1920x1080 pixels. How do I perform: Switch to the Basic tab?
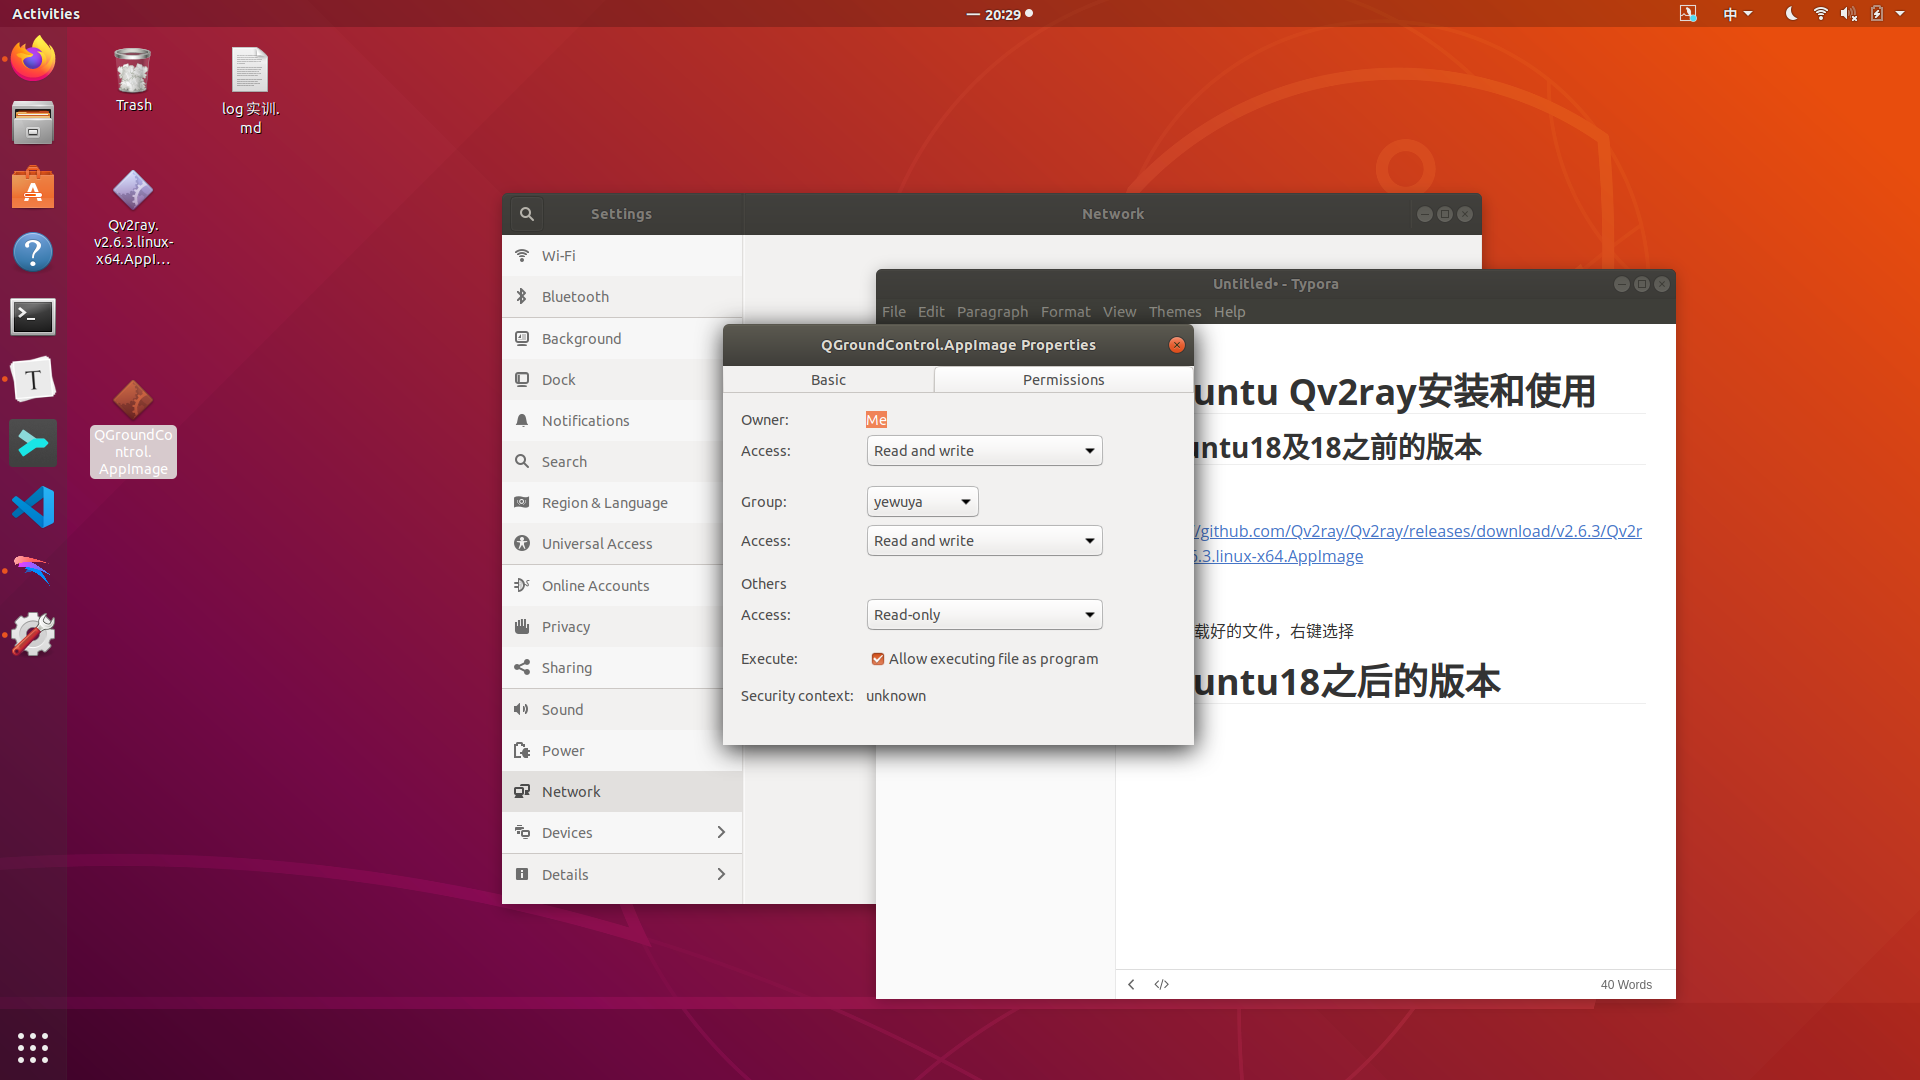click(x=828, y=380)
